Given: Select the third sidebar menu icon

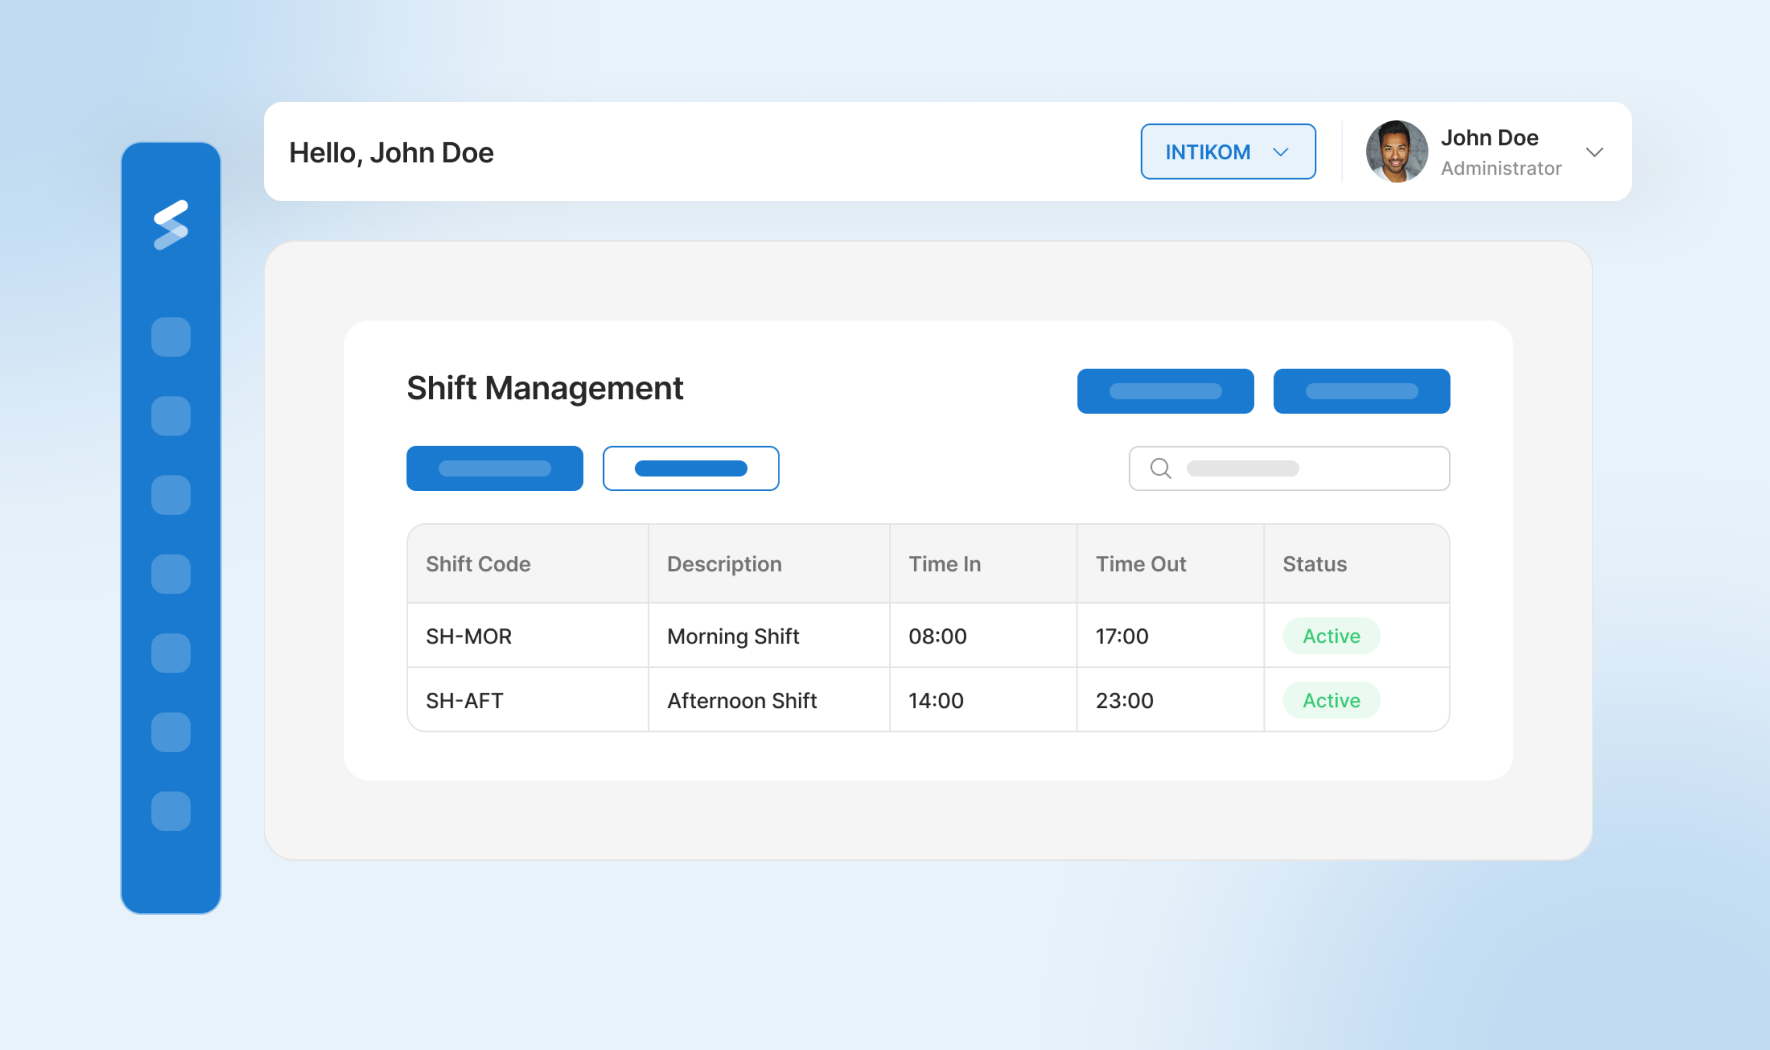Looking at the screenshot, I should pos(171,494).
